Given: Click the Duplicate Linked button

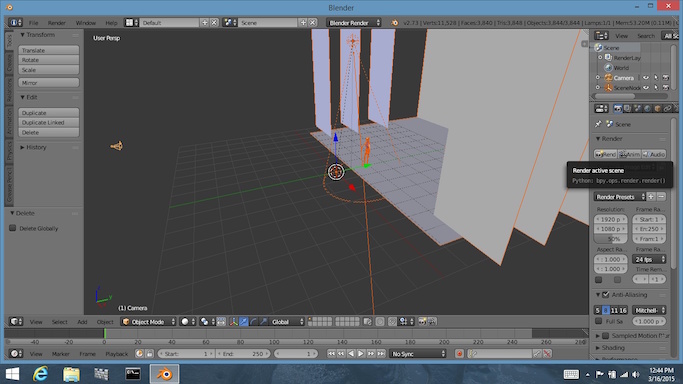Looking at the screenshot, I should click(49, 122).
